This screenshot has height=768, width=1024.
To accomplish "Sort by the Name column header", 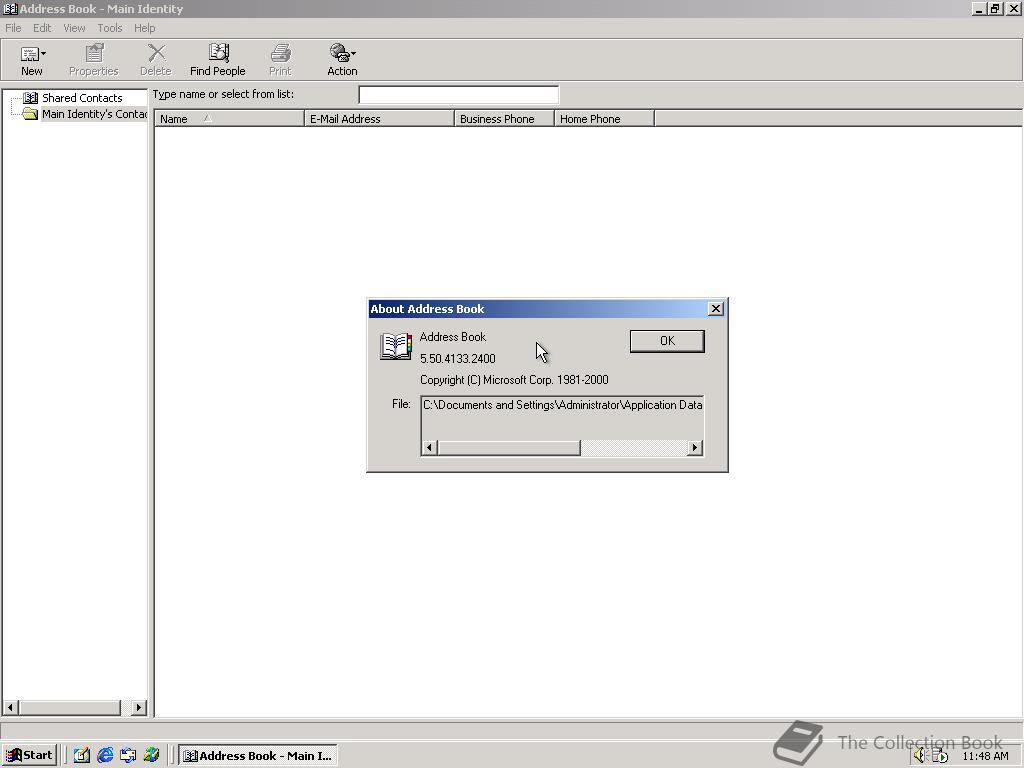I will click(229, 119).
